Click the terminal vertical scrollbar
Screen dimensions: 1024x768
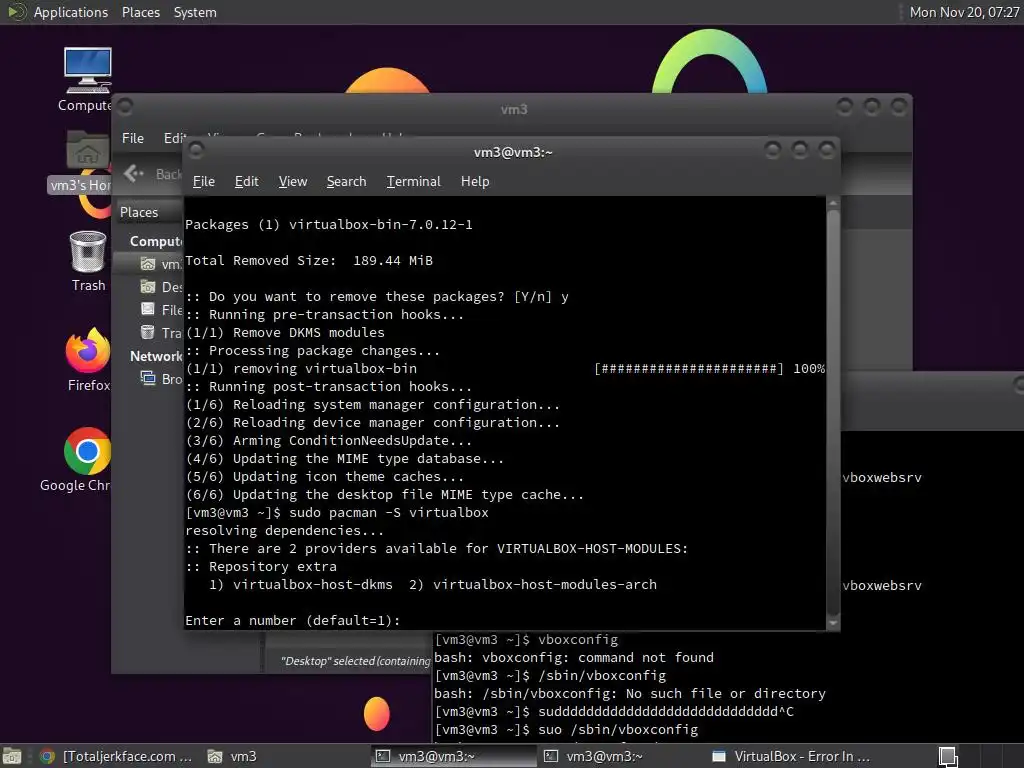(x=833, y=413)
